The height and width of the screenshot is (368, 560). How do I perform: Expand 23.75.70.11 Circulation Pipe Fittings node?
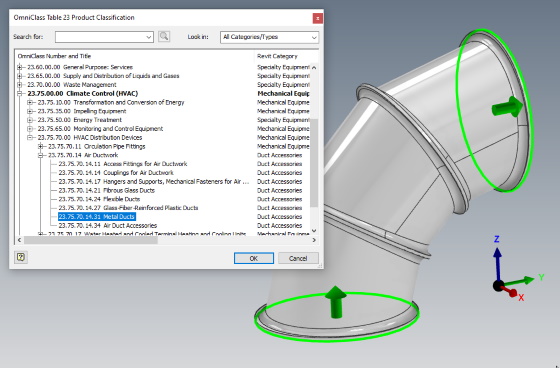41,146
